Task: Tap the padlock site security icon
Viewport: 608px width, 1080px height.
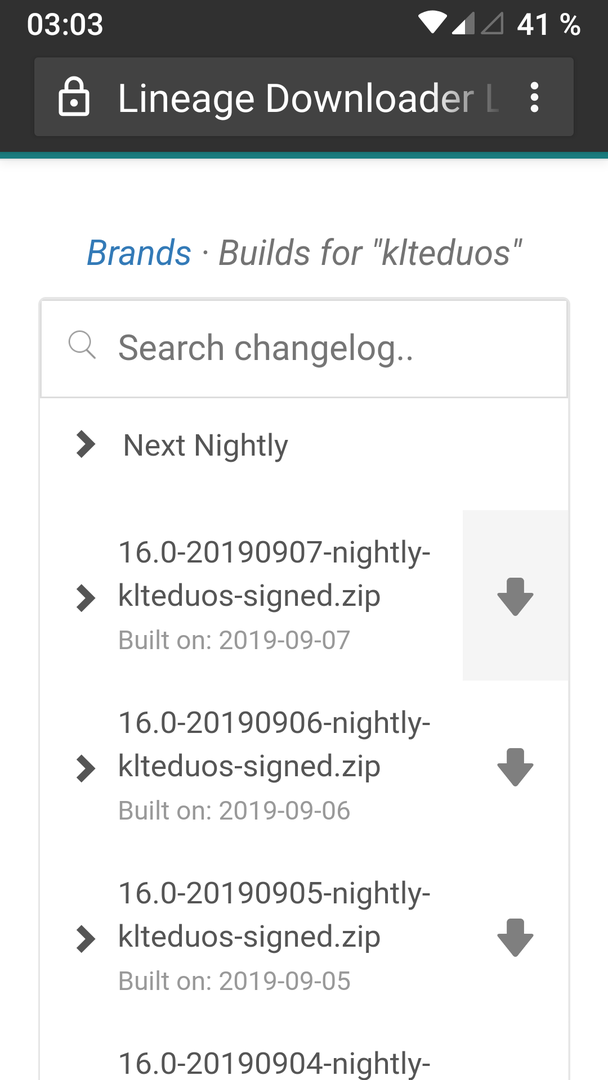Action: (74, 97)
